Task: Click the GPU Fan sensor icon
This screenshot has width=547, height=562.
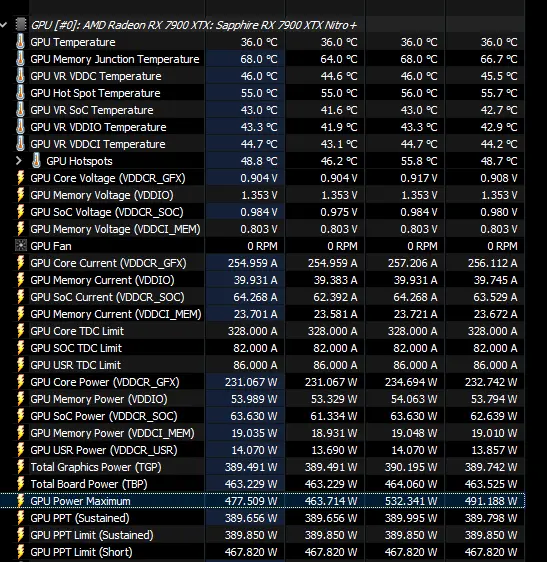Action: tap(21, 246)
